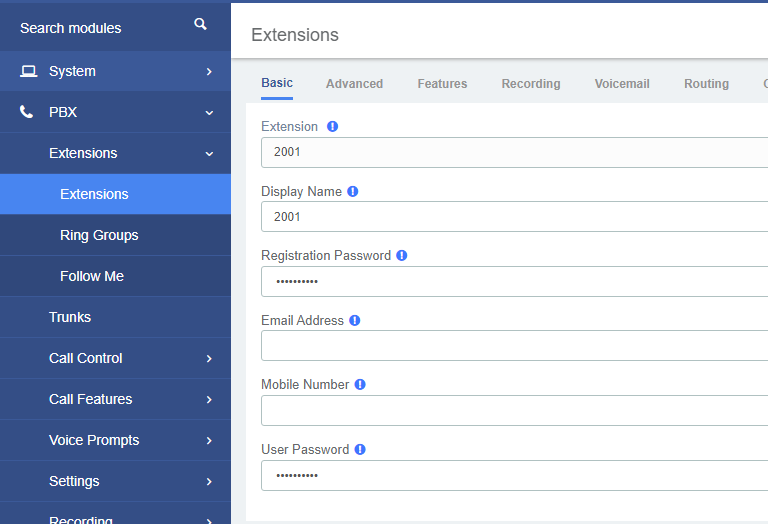Click info icon next to User Password

coord(360,450)
